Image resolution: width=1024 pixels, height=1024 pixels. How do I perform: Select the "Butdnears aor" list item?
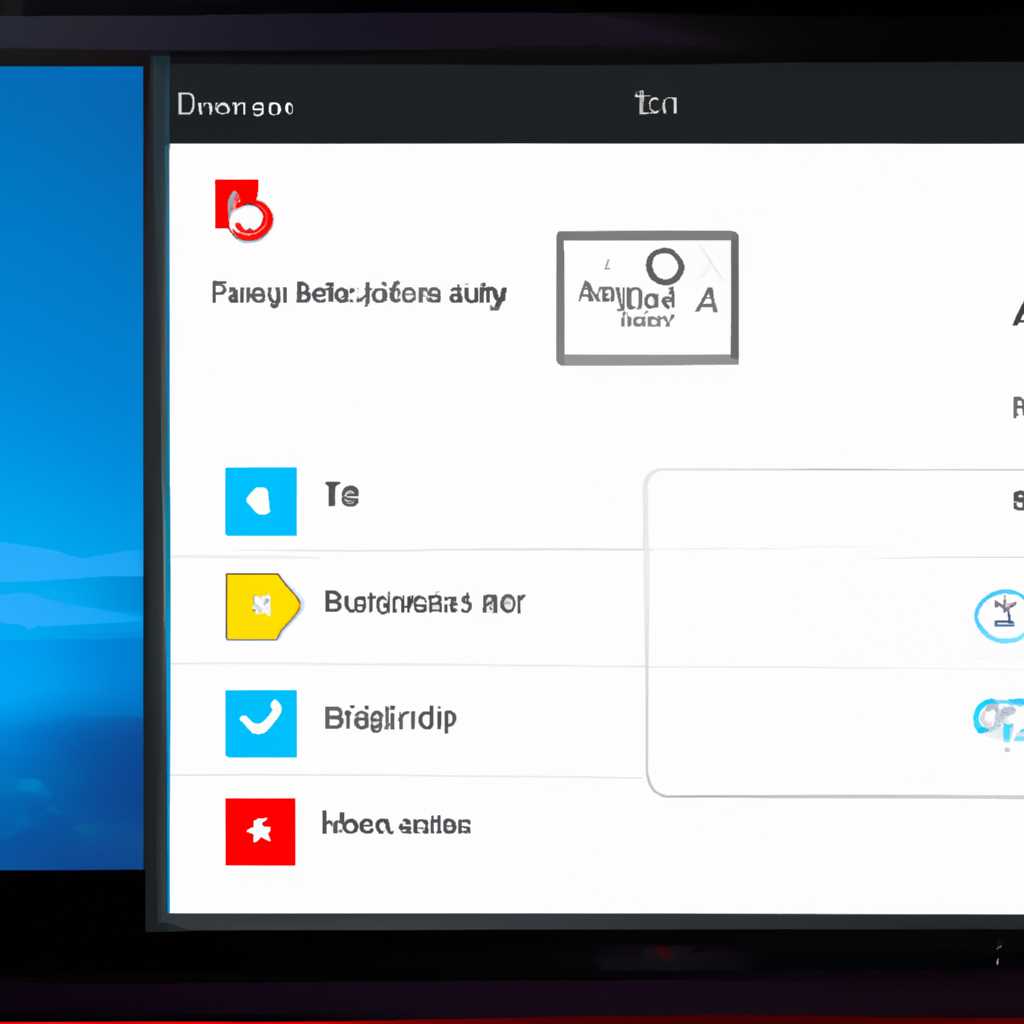point(424,602)
